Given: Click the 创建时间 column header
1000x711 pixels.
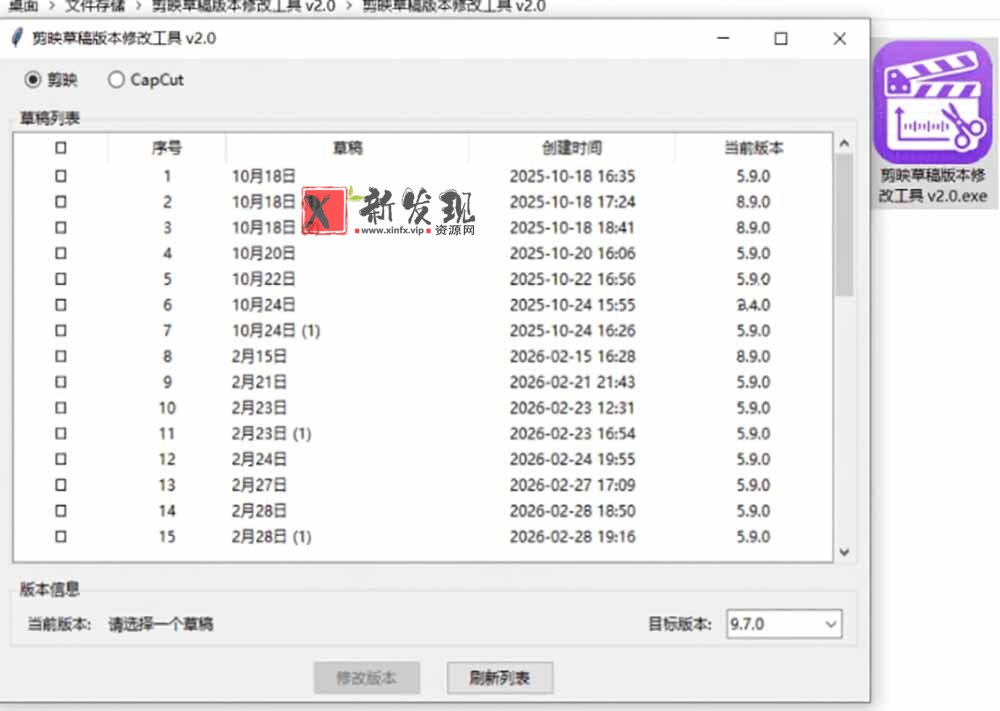Looking at the screenshot, I should tap(572, 148).
